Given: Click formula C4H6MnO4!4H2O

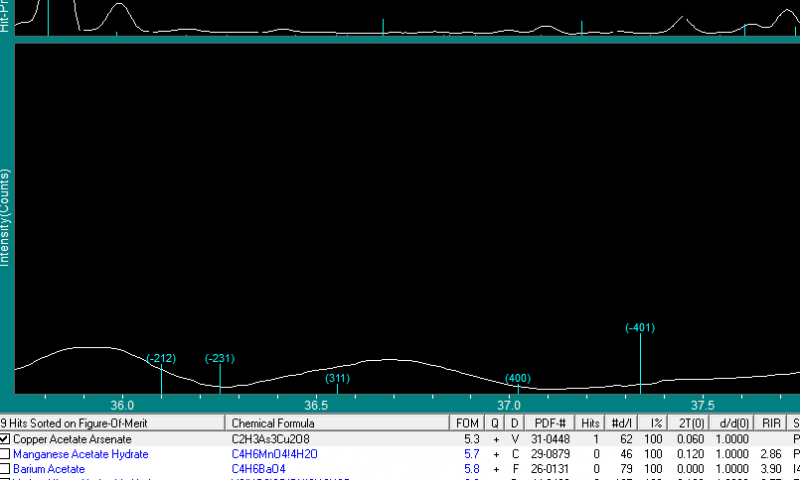Looking at the screenshot, I should [x=274, y=454].
